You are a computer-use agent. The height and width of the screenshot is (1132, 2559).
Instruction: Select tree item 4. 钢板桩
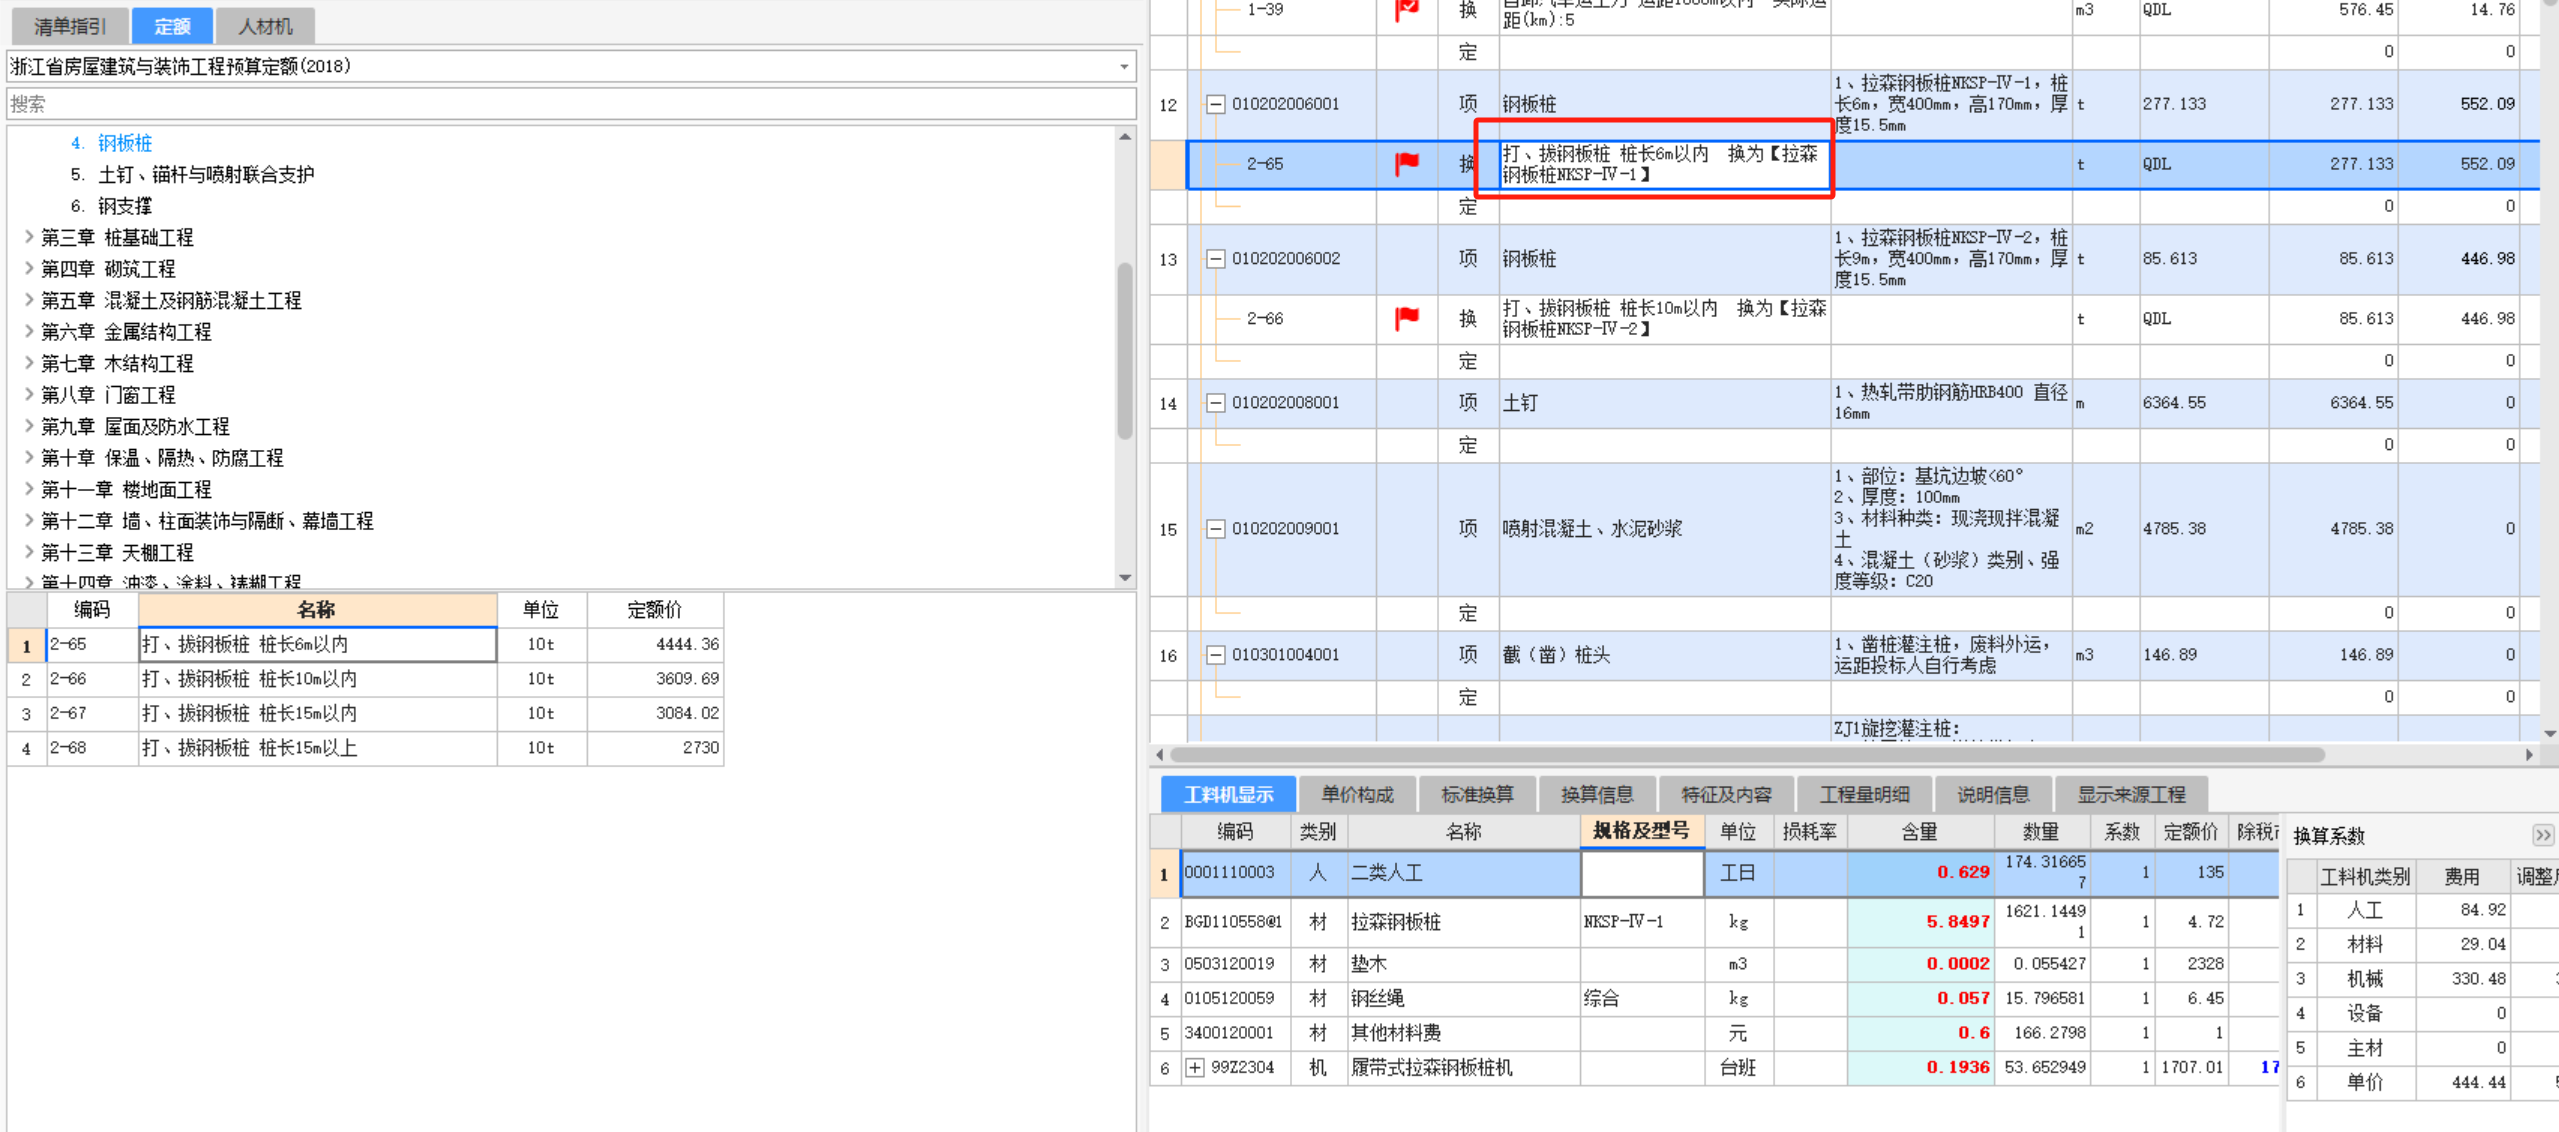[x=112, y=143]
